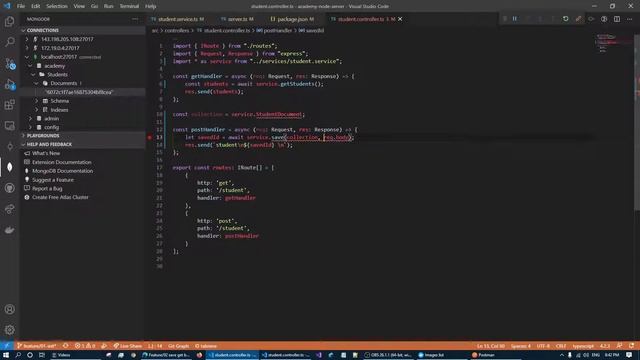This screenshot has width=640, height=360.
Task: Open the Live Share view in activity bar
Action: coord(9,209)
